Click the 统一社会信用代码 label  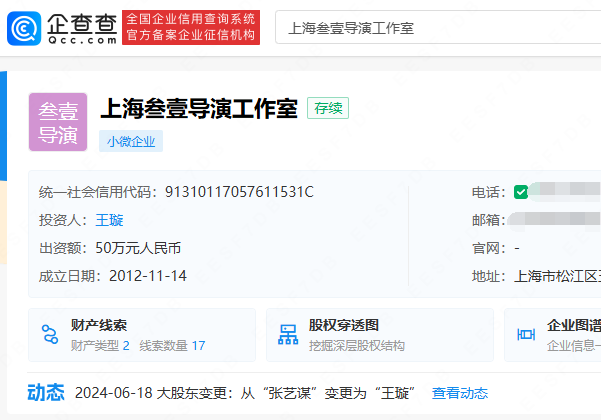[x=98, y=192]
